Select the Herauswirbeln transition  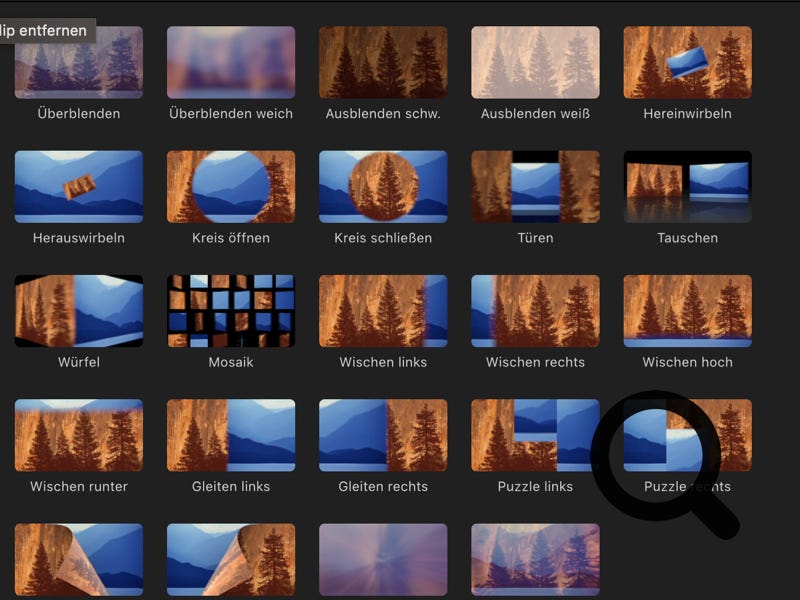79,186
